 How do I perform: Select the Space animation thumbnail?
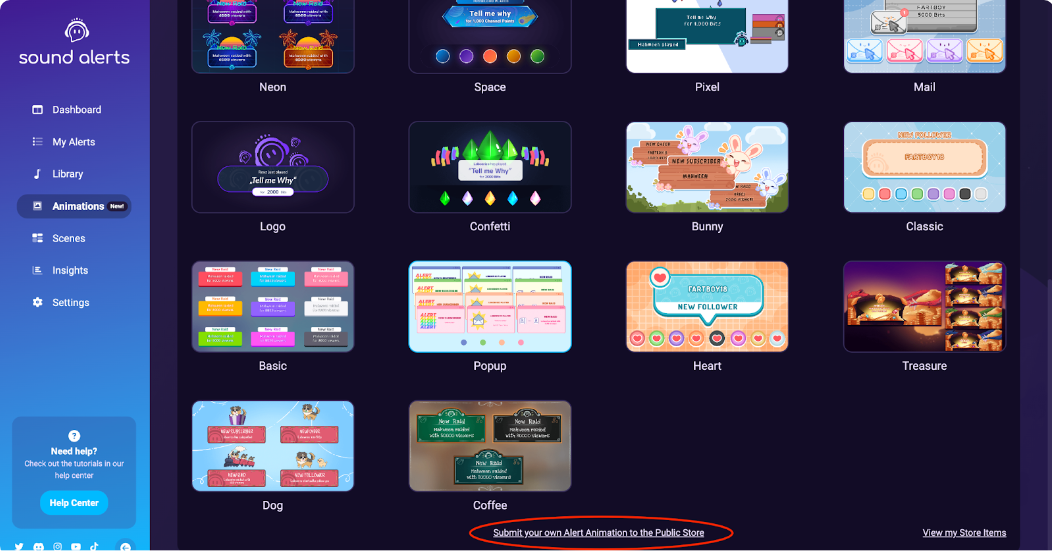[x=490, y=36]
